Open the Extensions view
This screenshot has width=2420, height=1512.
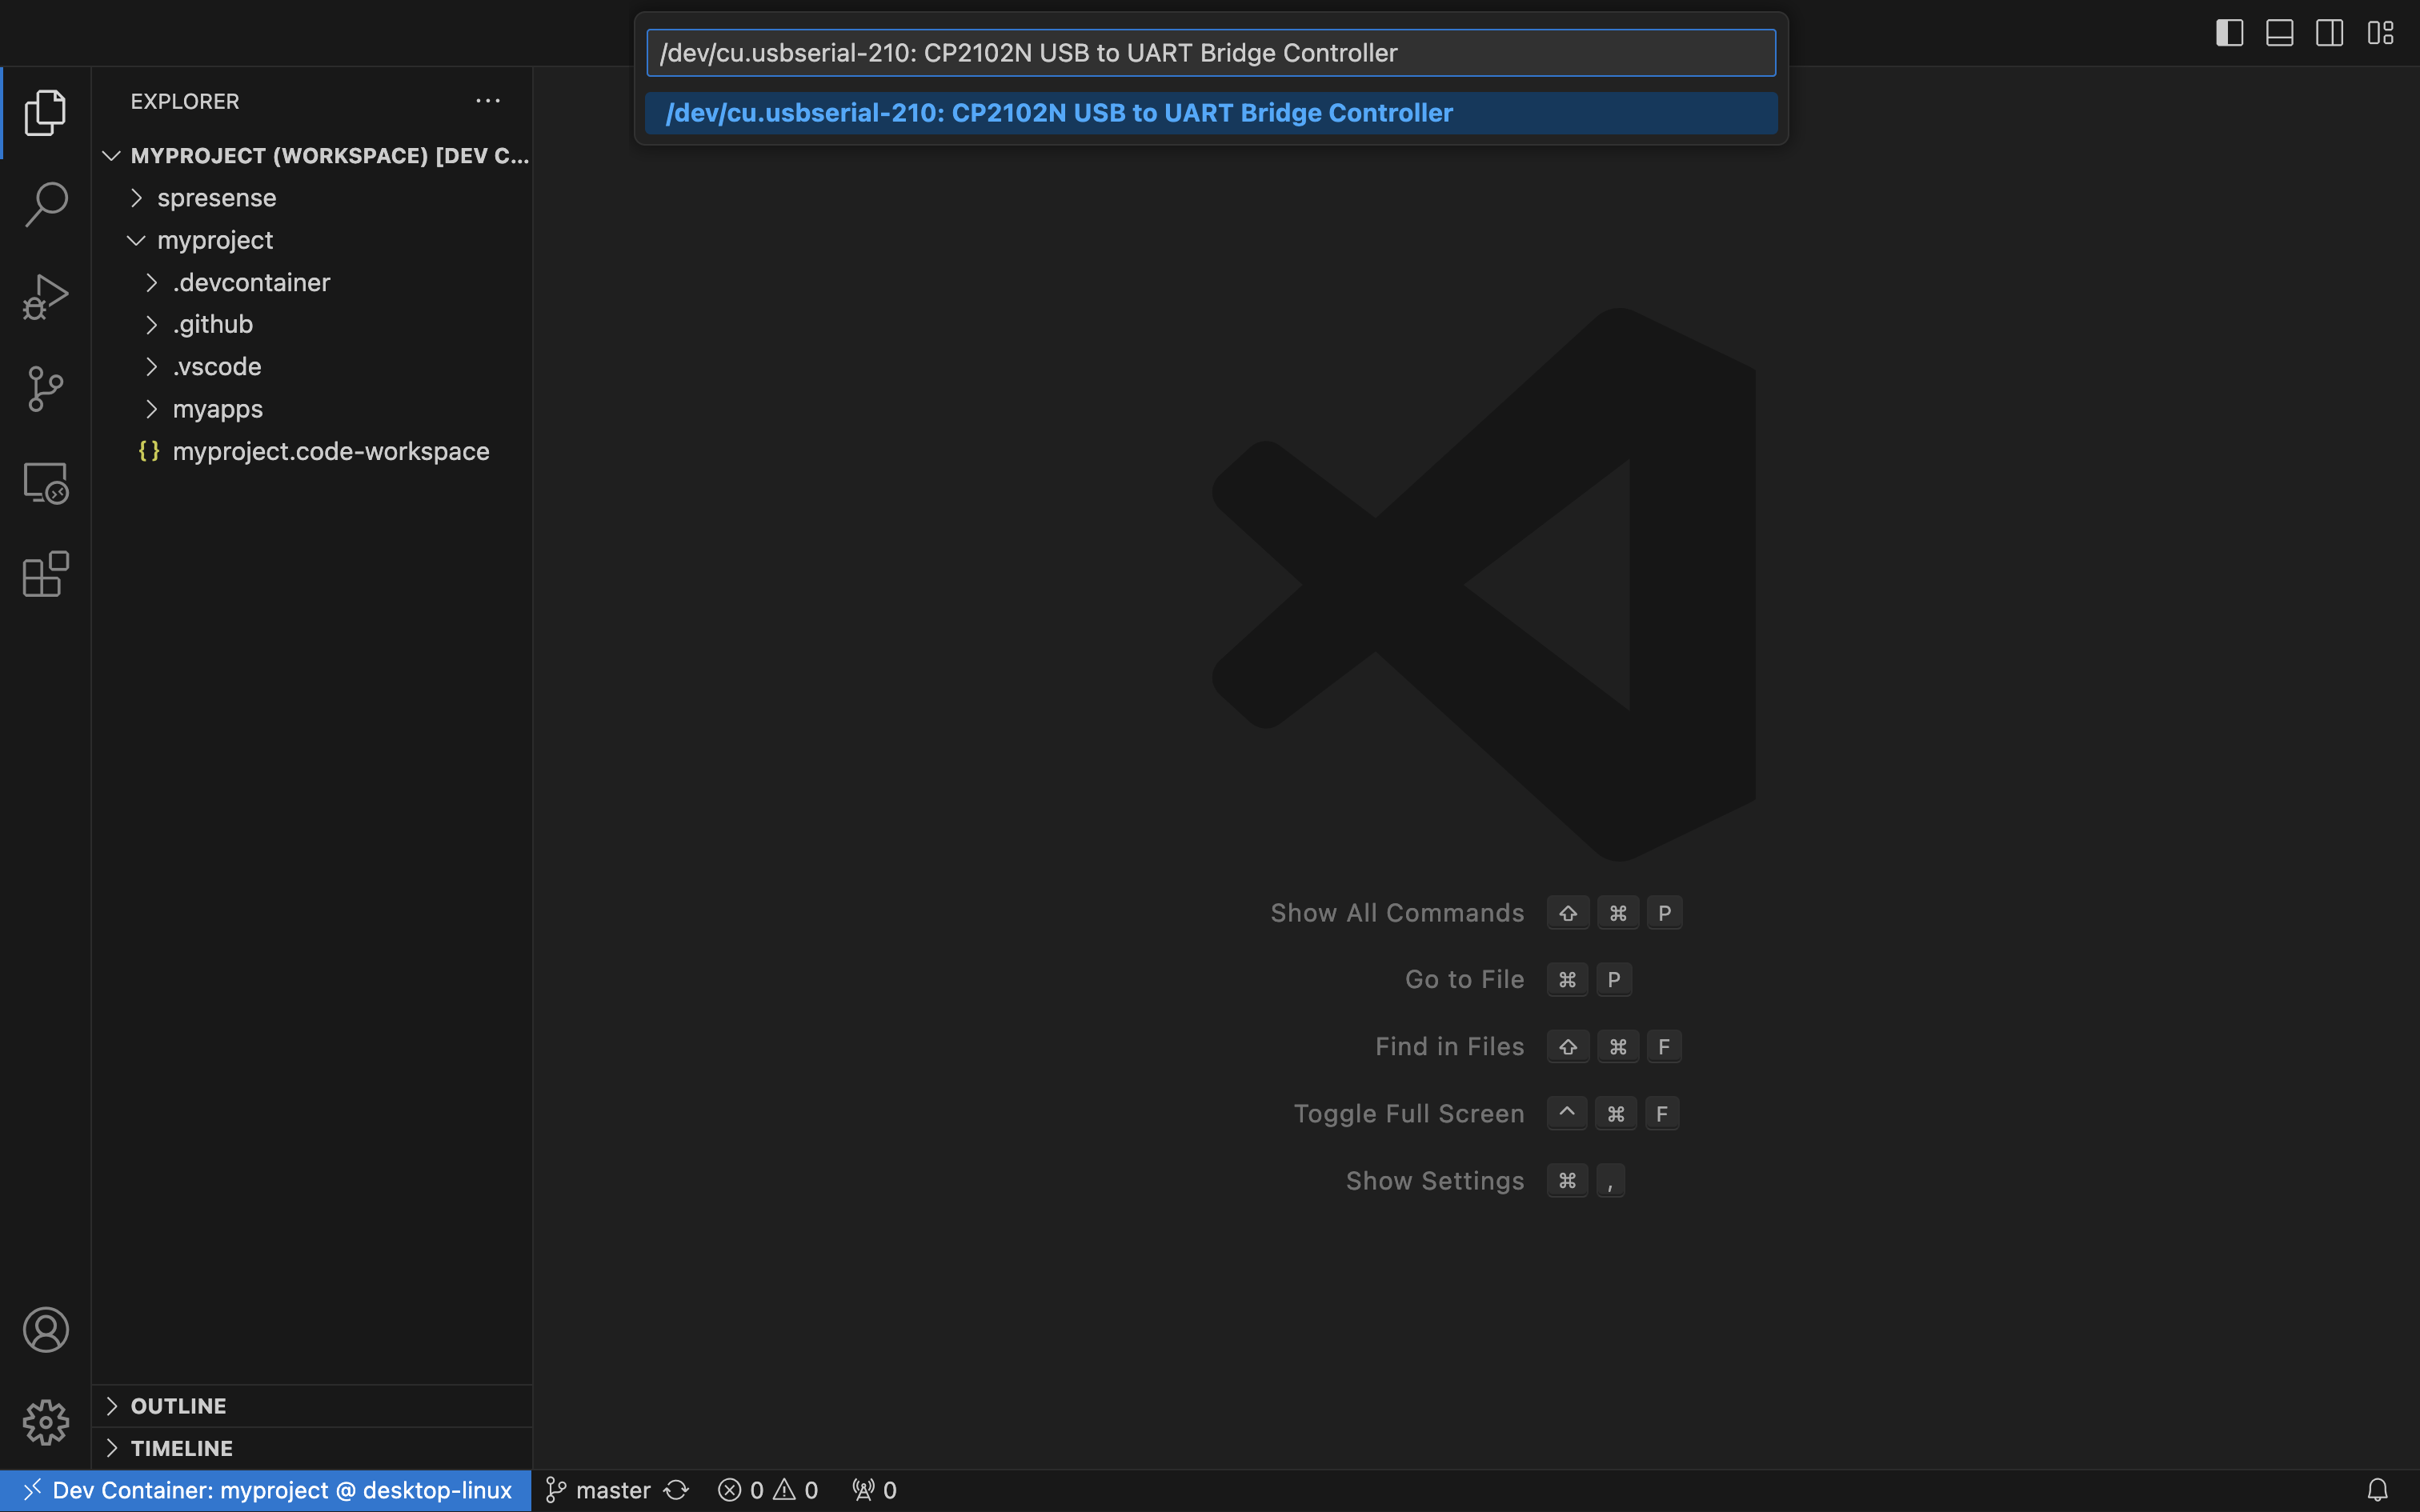(x=45, y=574)
